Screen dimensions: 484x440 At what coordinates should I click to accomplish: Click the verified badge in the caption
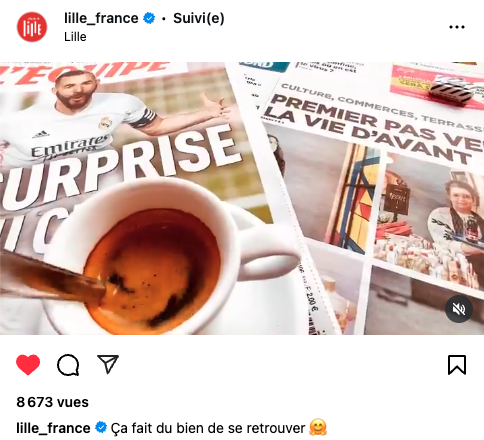click(x=101, y=428)
